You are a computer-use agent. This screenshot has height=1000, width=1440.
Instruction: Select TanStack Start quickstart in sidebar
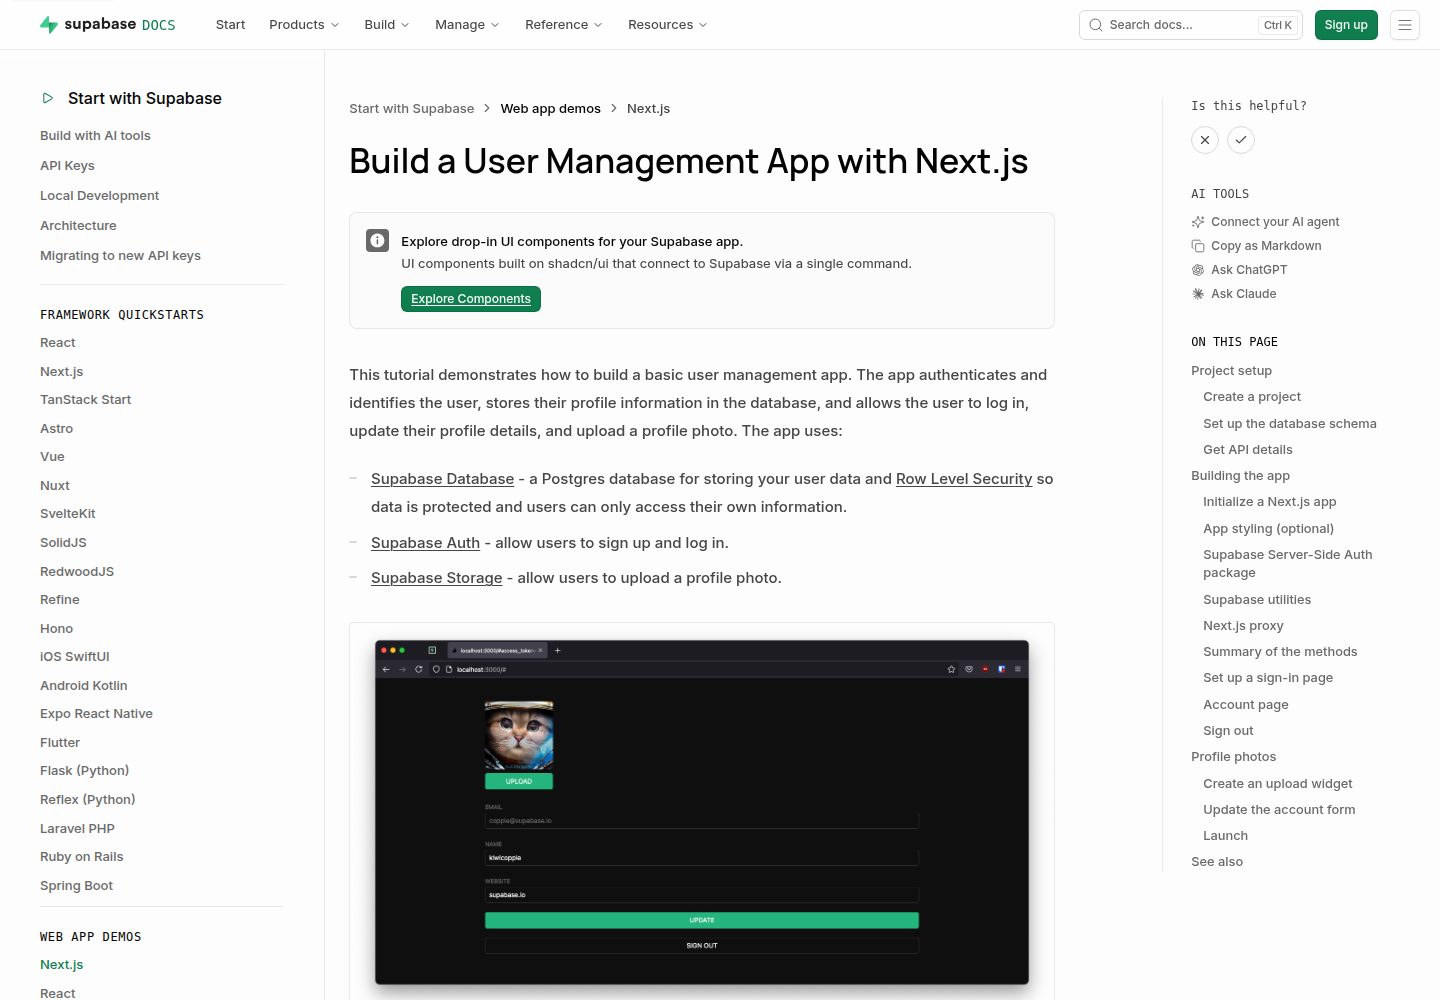(x=86, y=400)
